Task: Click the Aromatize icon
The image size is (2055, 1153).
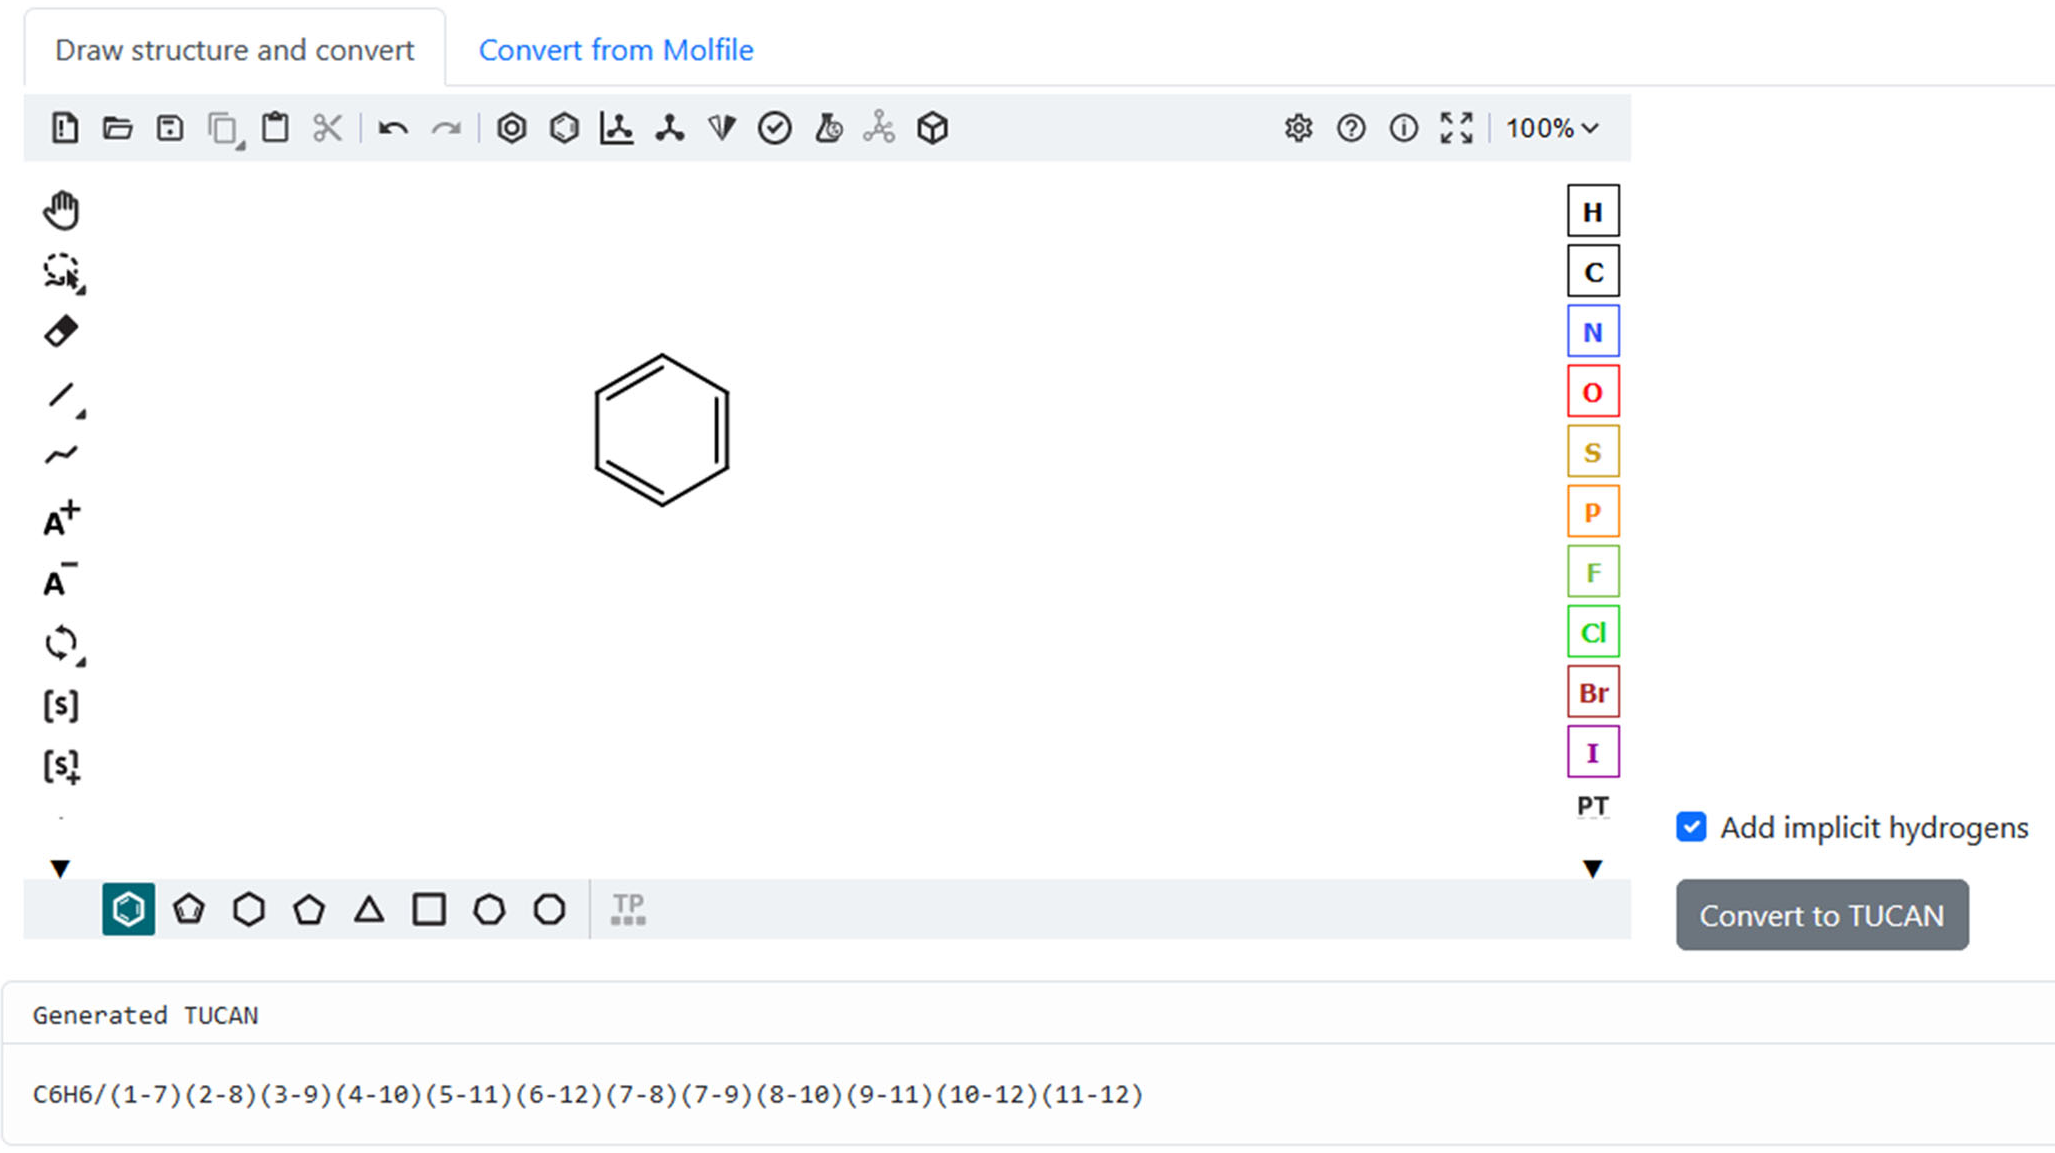Action: pyautogui.click(x=511, y=128)
